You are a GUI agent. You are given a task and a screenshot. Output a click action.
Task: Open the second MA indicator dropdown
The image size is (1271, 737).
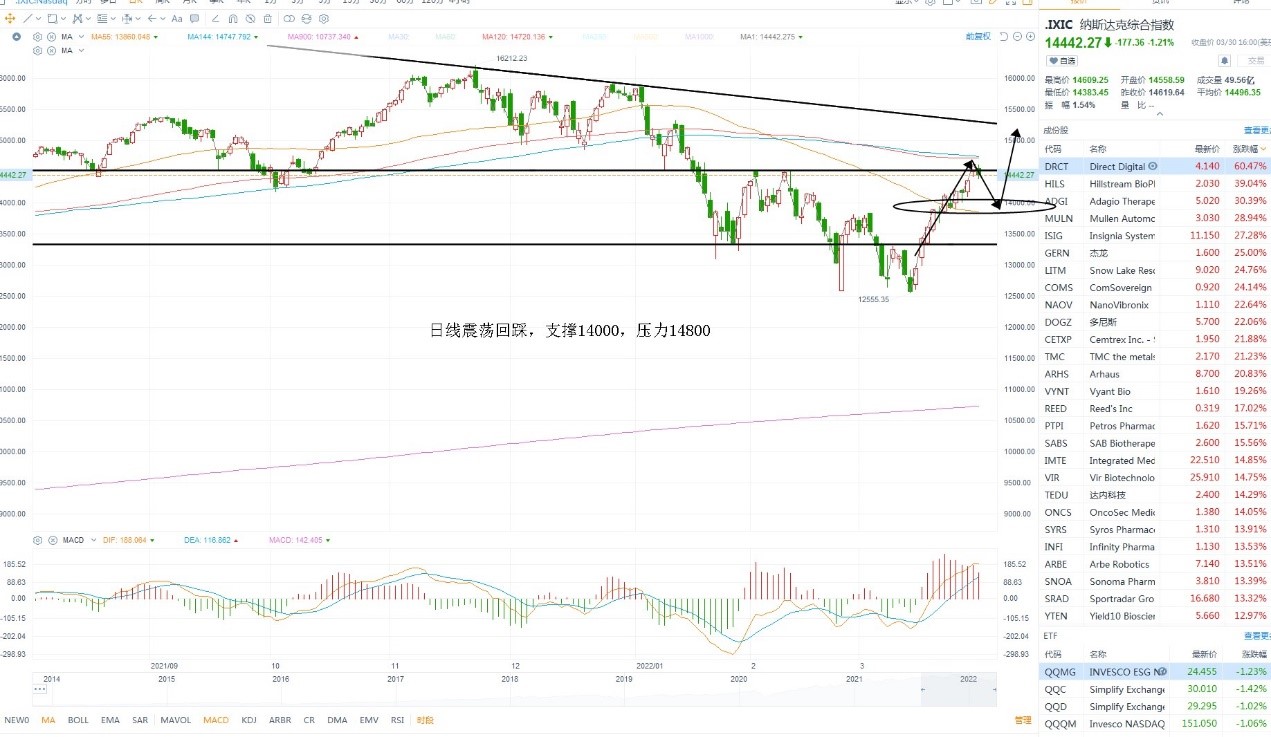click(x=81, y=50)
